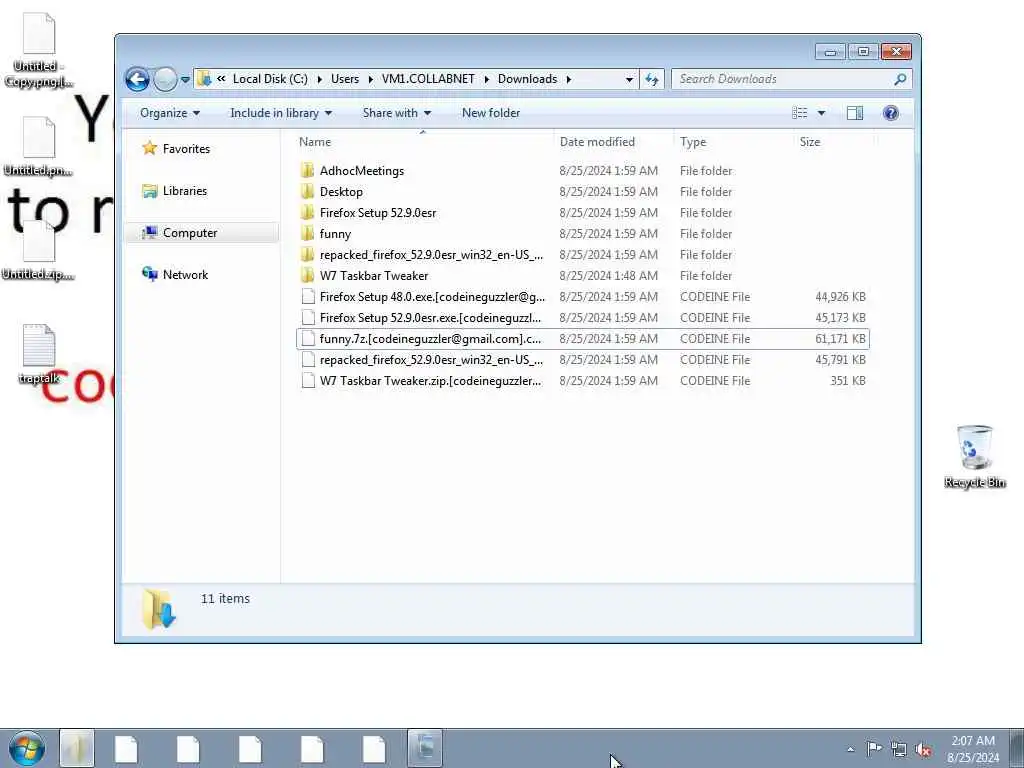This screenshot has height=768, width=1024.
Task: Click Users breadcrumb in address bar
Action: [x=345, y=79]
